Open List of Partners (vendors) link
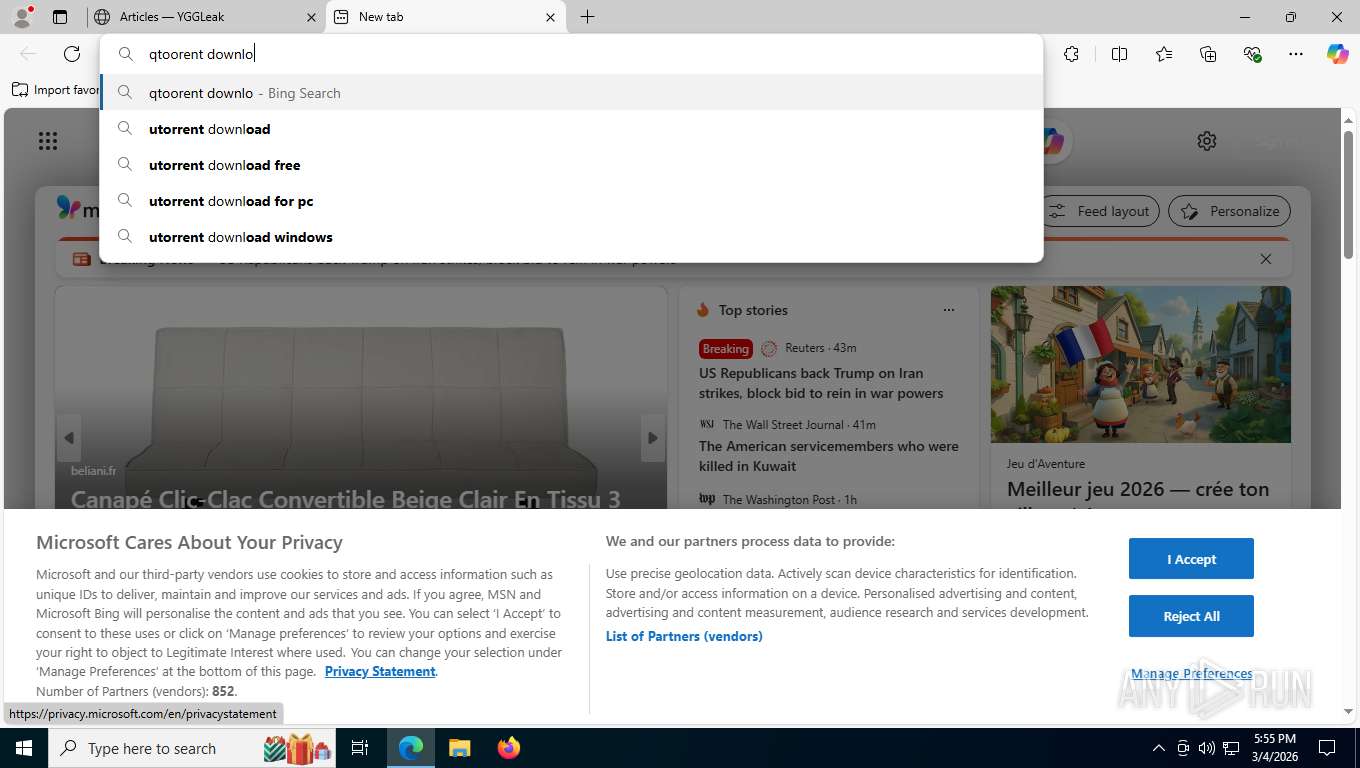 pyautogui.click(x=684, y=636)
